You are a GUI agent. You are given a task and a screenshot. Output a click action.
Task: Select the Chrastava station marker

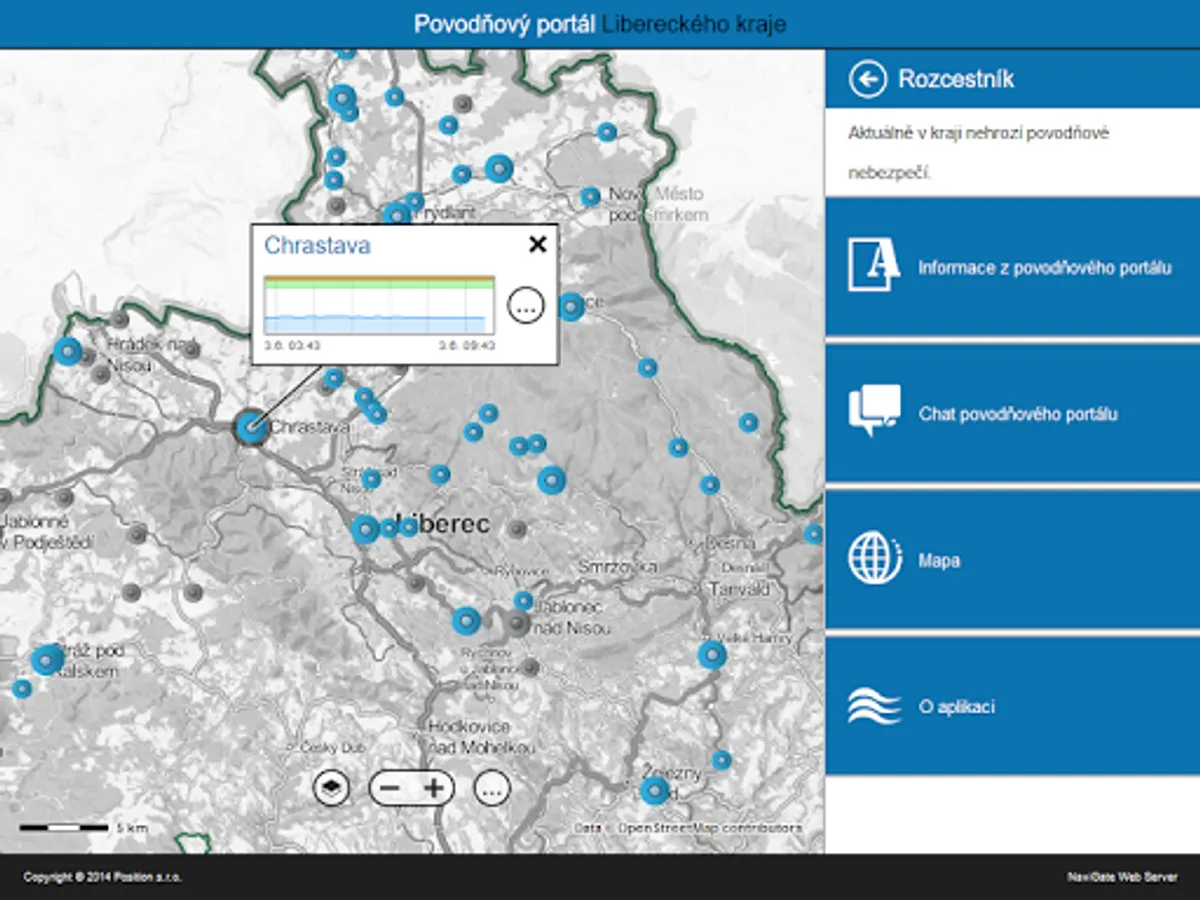click(x=251, y=427)
